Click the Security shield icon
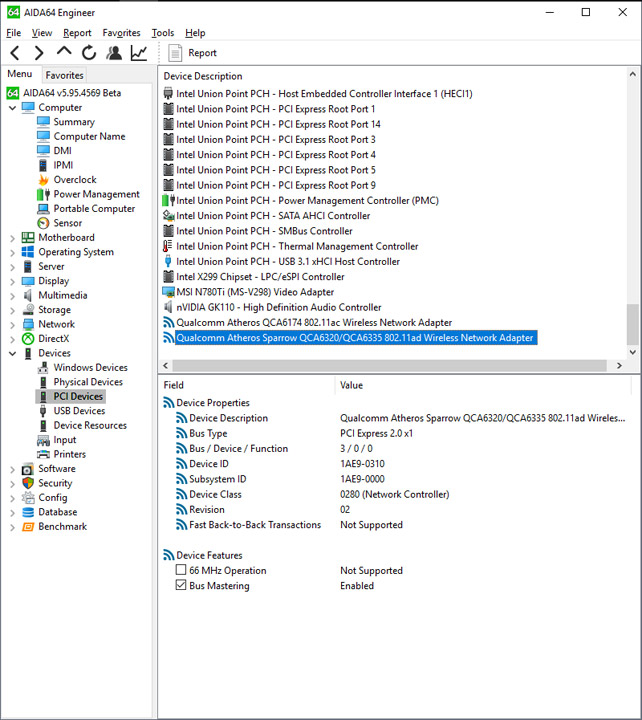The height and width of the screenshot is (720, 642). pyautogui.click(x=28, y=483)
